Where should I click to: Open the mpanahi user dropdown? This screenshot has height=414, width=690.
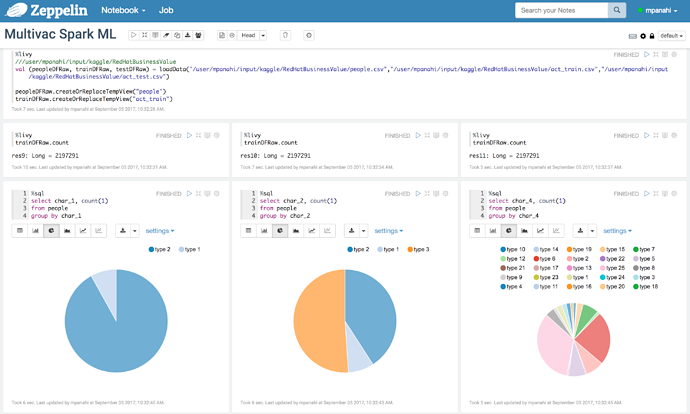(658, 11)
